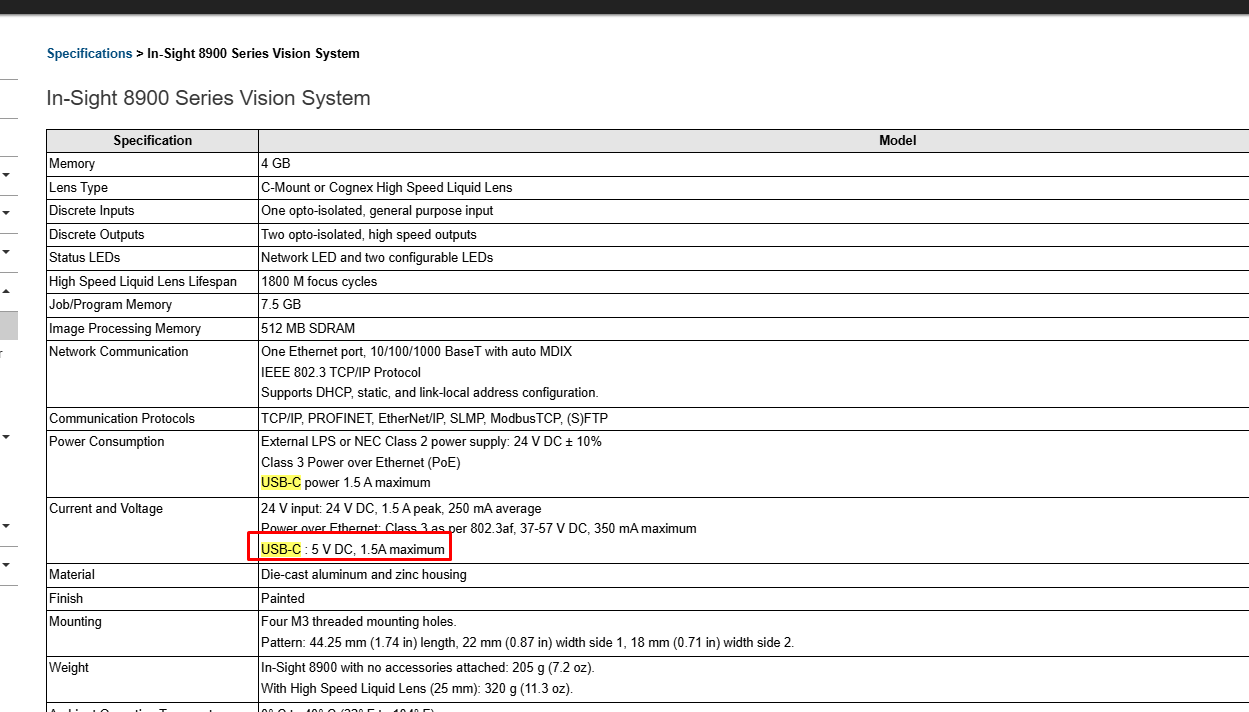The height and width of the screenshot is (712, 1249).
Task: Select the 'Power Consumption' cell
Action: point(152,463)
